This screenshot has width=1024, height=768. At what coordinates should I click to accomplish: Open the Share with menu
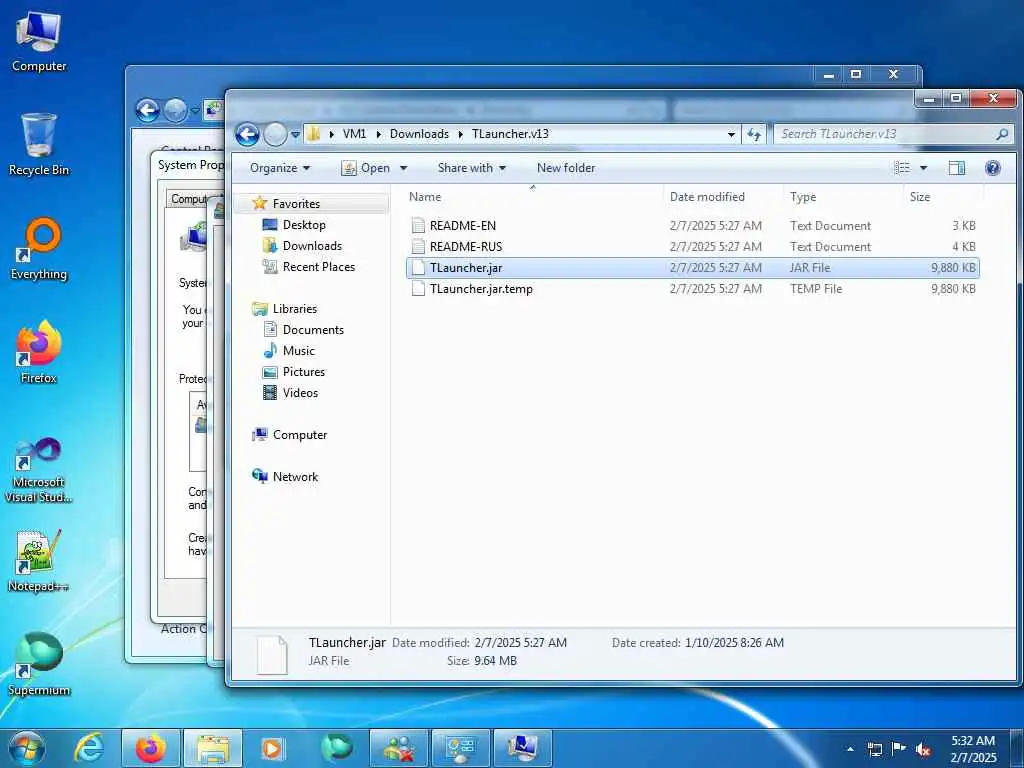point(472,168)
